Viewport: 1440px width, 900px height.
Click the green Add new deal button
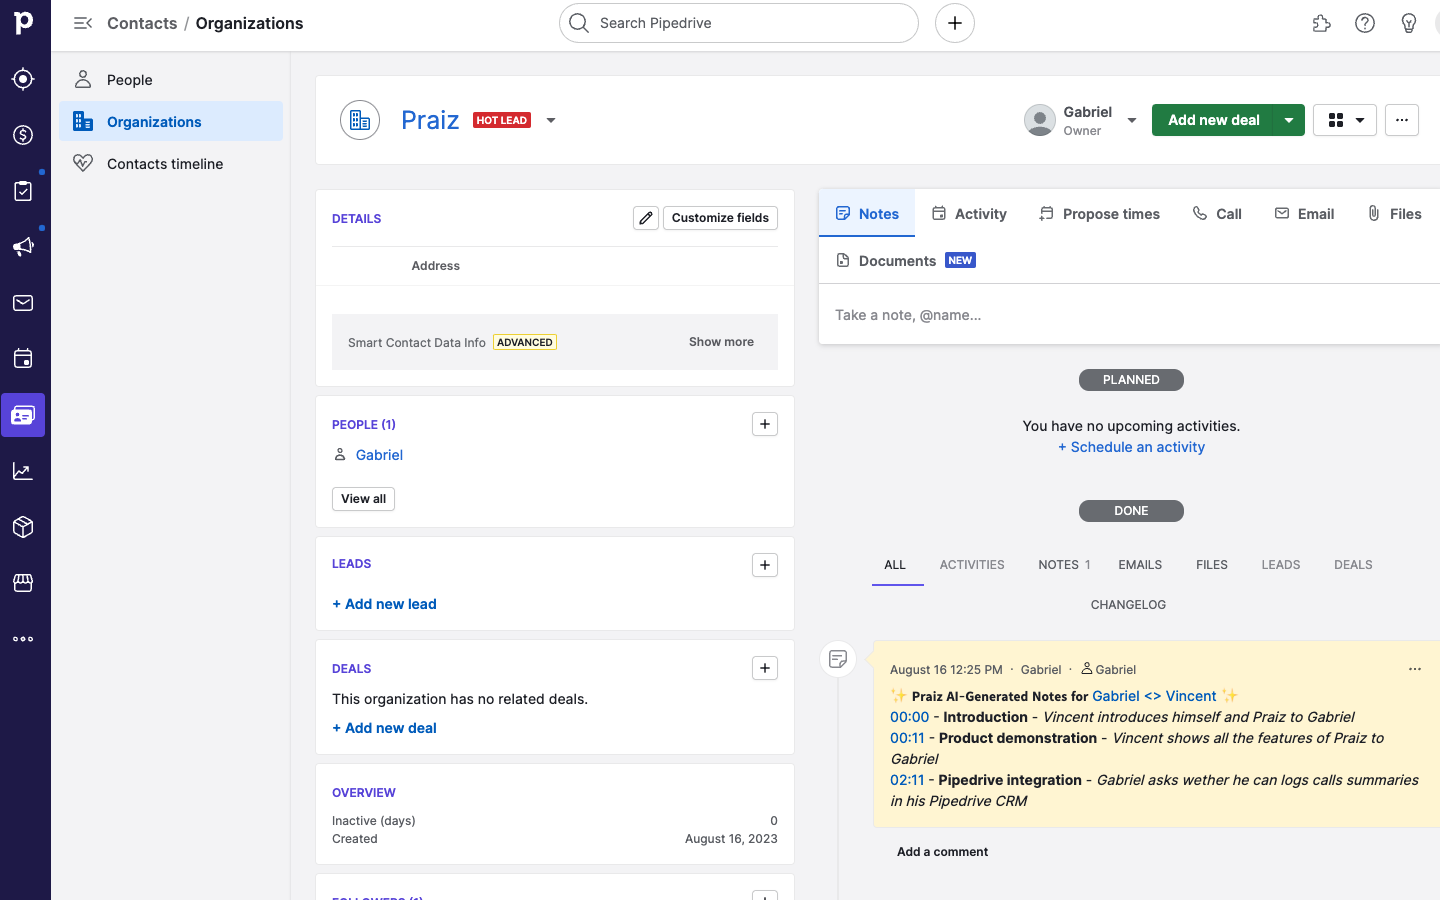[1213, 120]
